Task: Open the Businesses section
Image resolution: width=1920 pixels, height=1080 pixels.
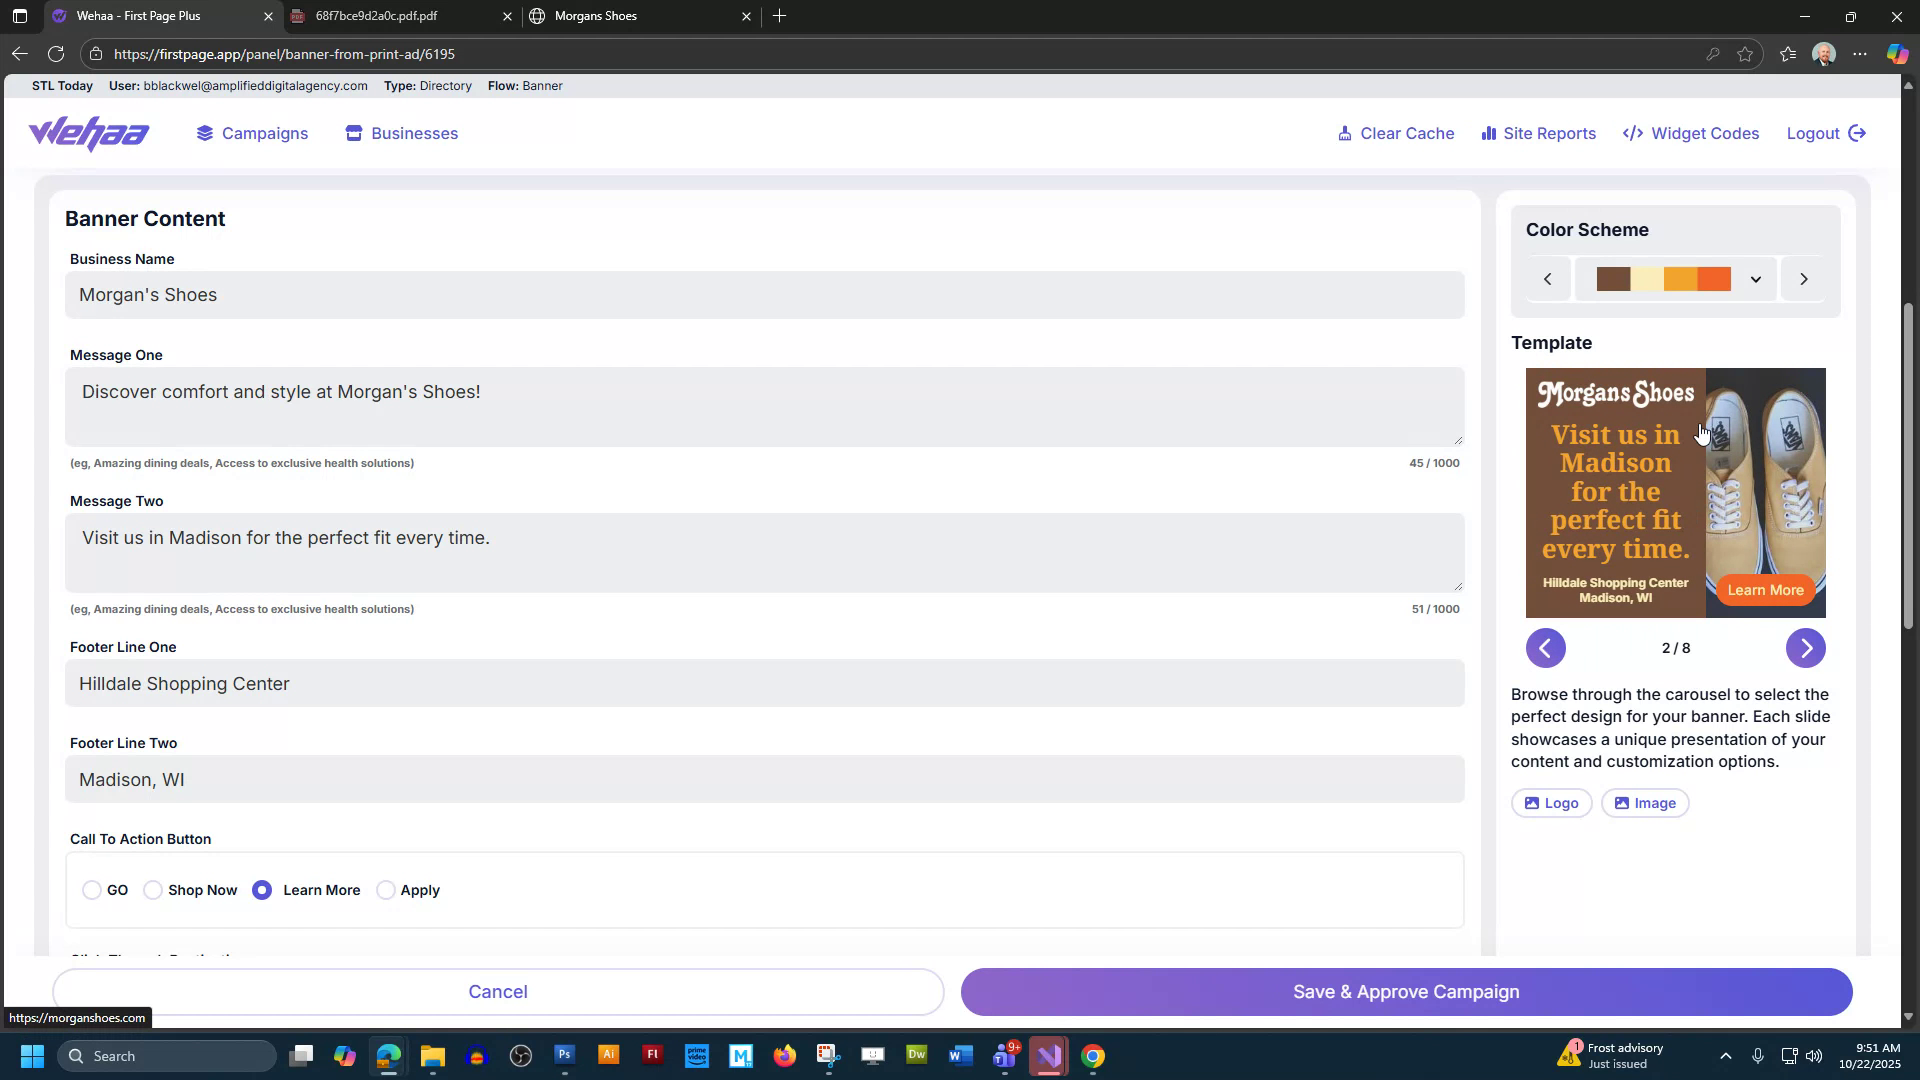Action: [400, 133]
